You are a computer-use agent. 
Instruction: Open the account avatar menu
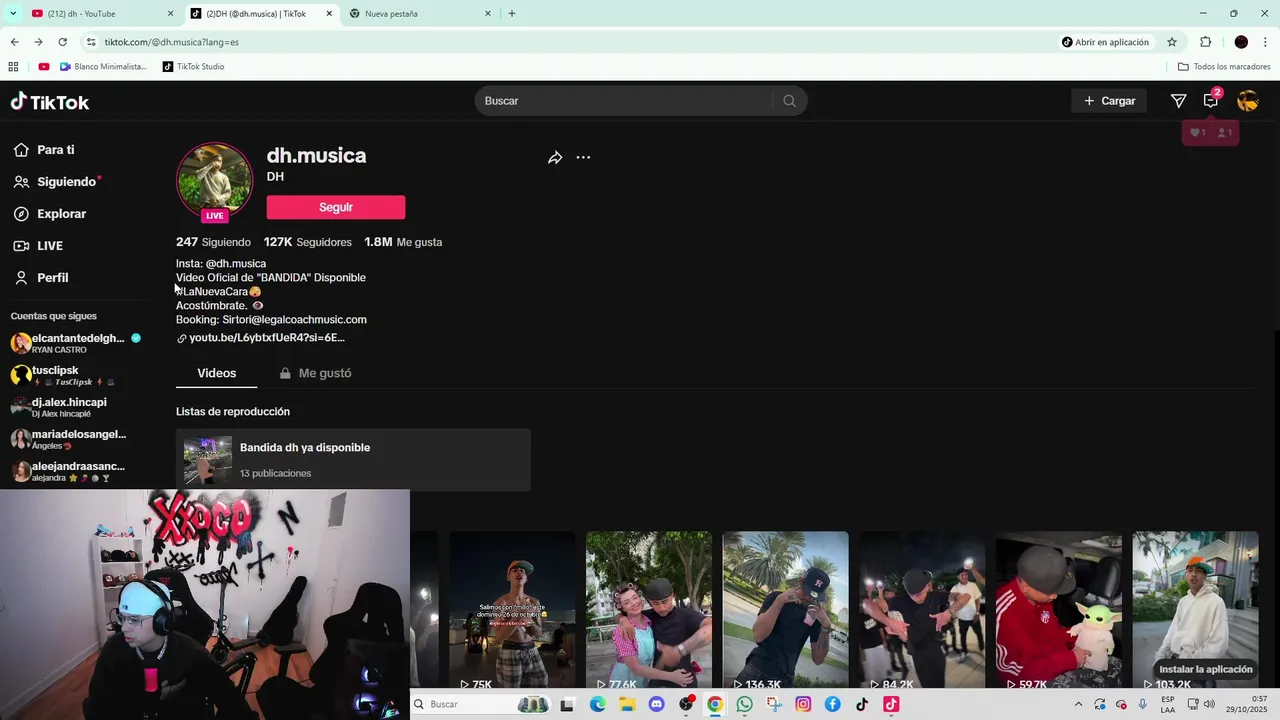pyautogui.click(x=1247, y=101)
